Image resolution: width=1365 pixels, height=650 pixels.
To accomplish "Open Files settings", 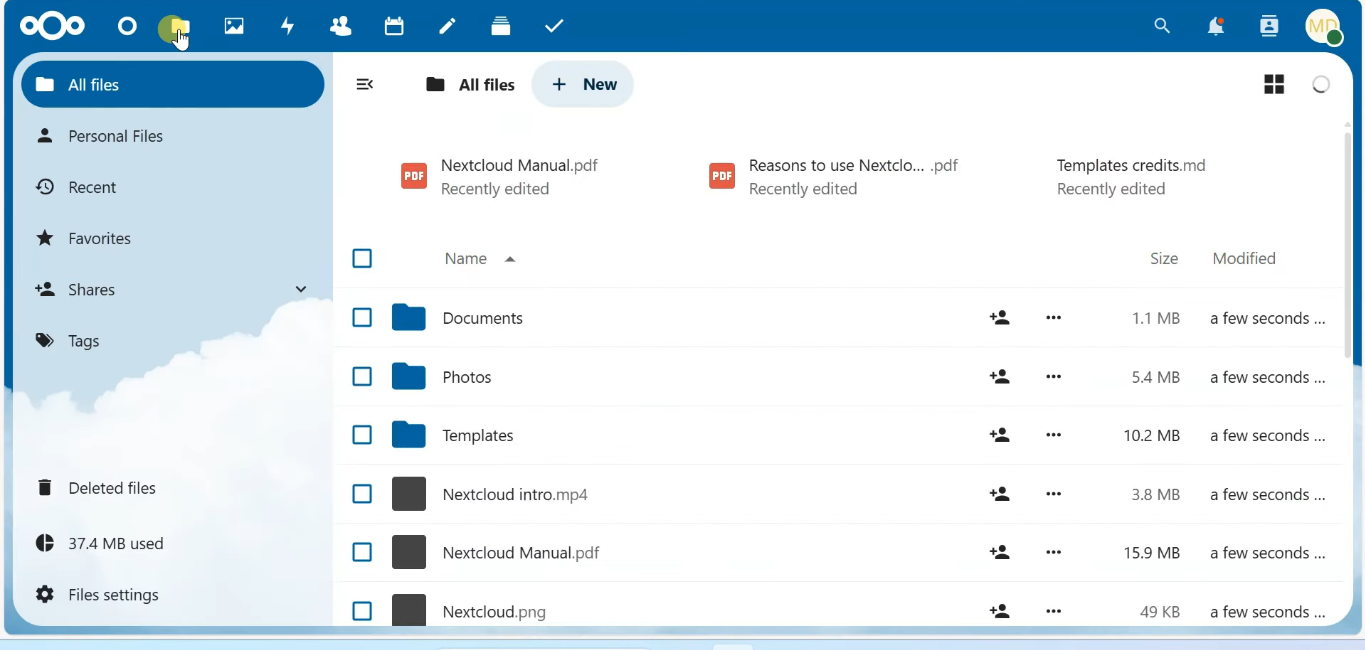I will tap(173, 596).
